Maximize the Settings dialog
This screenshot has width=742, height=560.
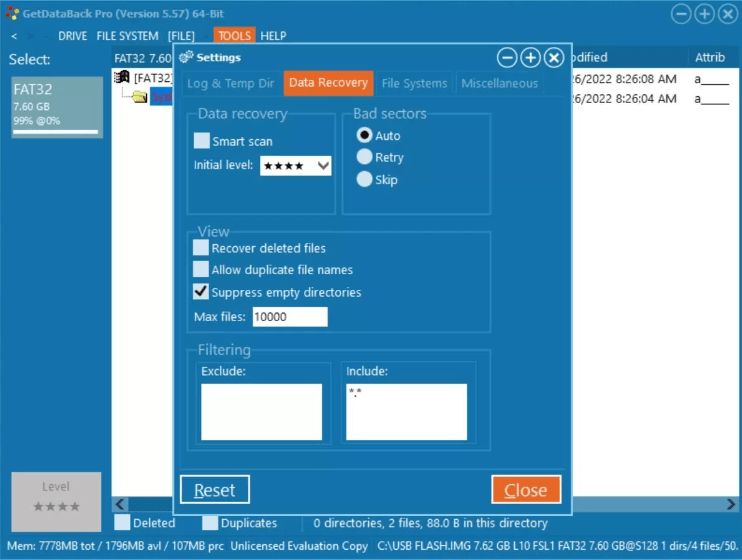(x=530, y=58)
